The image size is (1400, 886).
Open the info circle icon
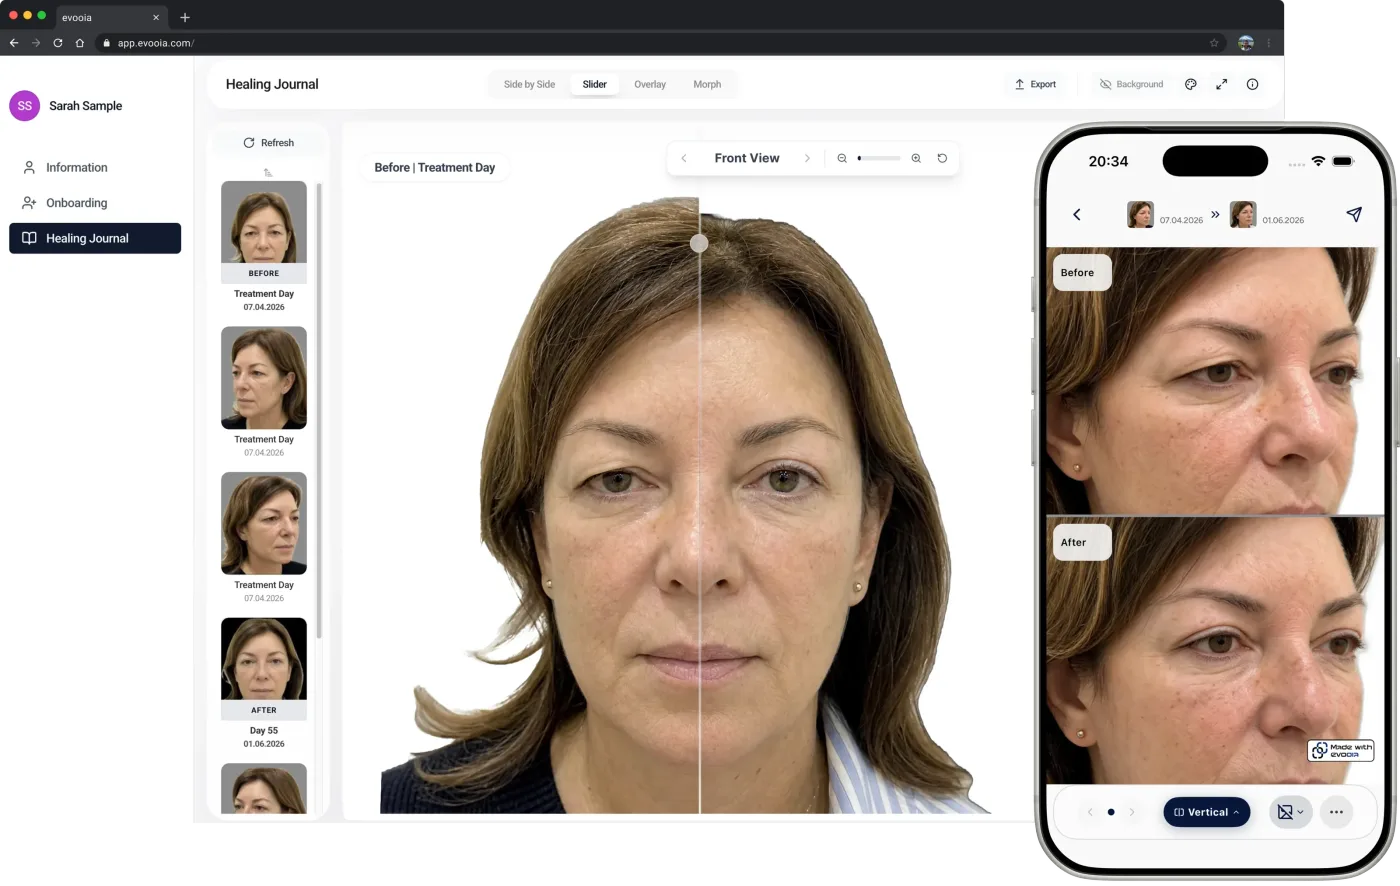coord(1252,84)
